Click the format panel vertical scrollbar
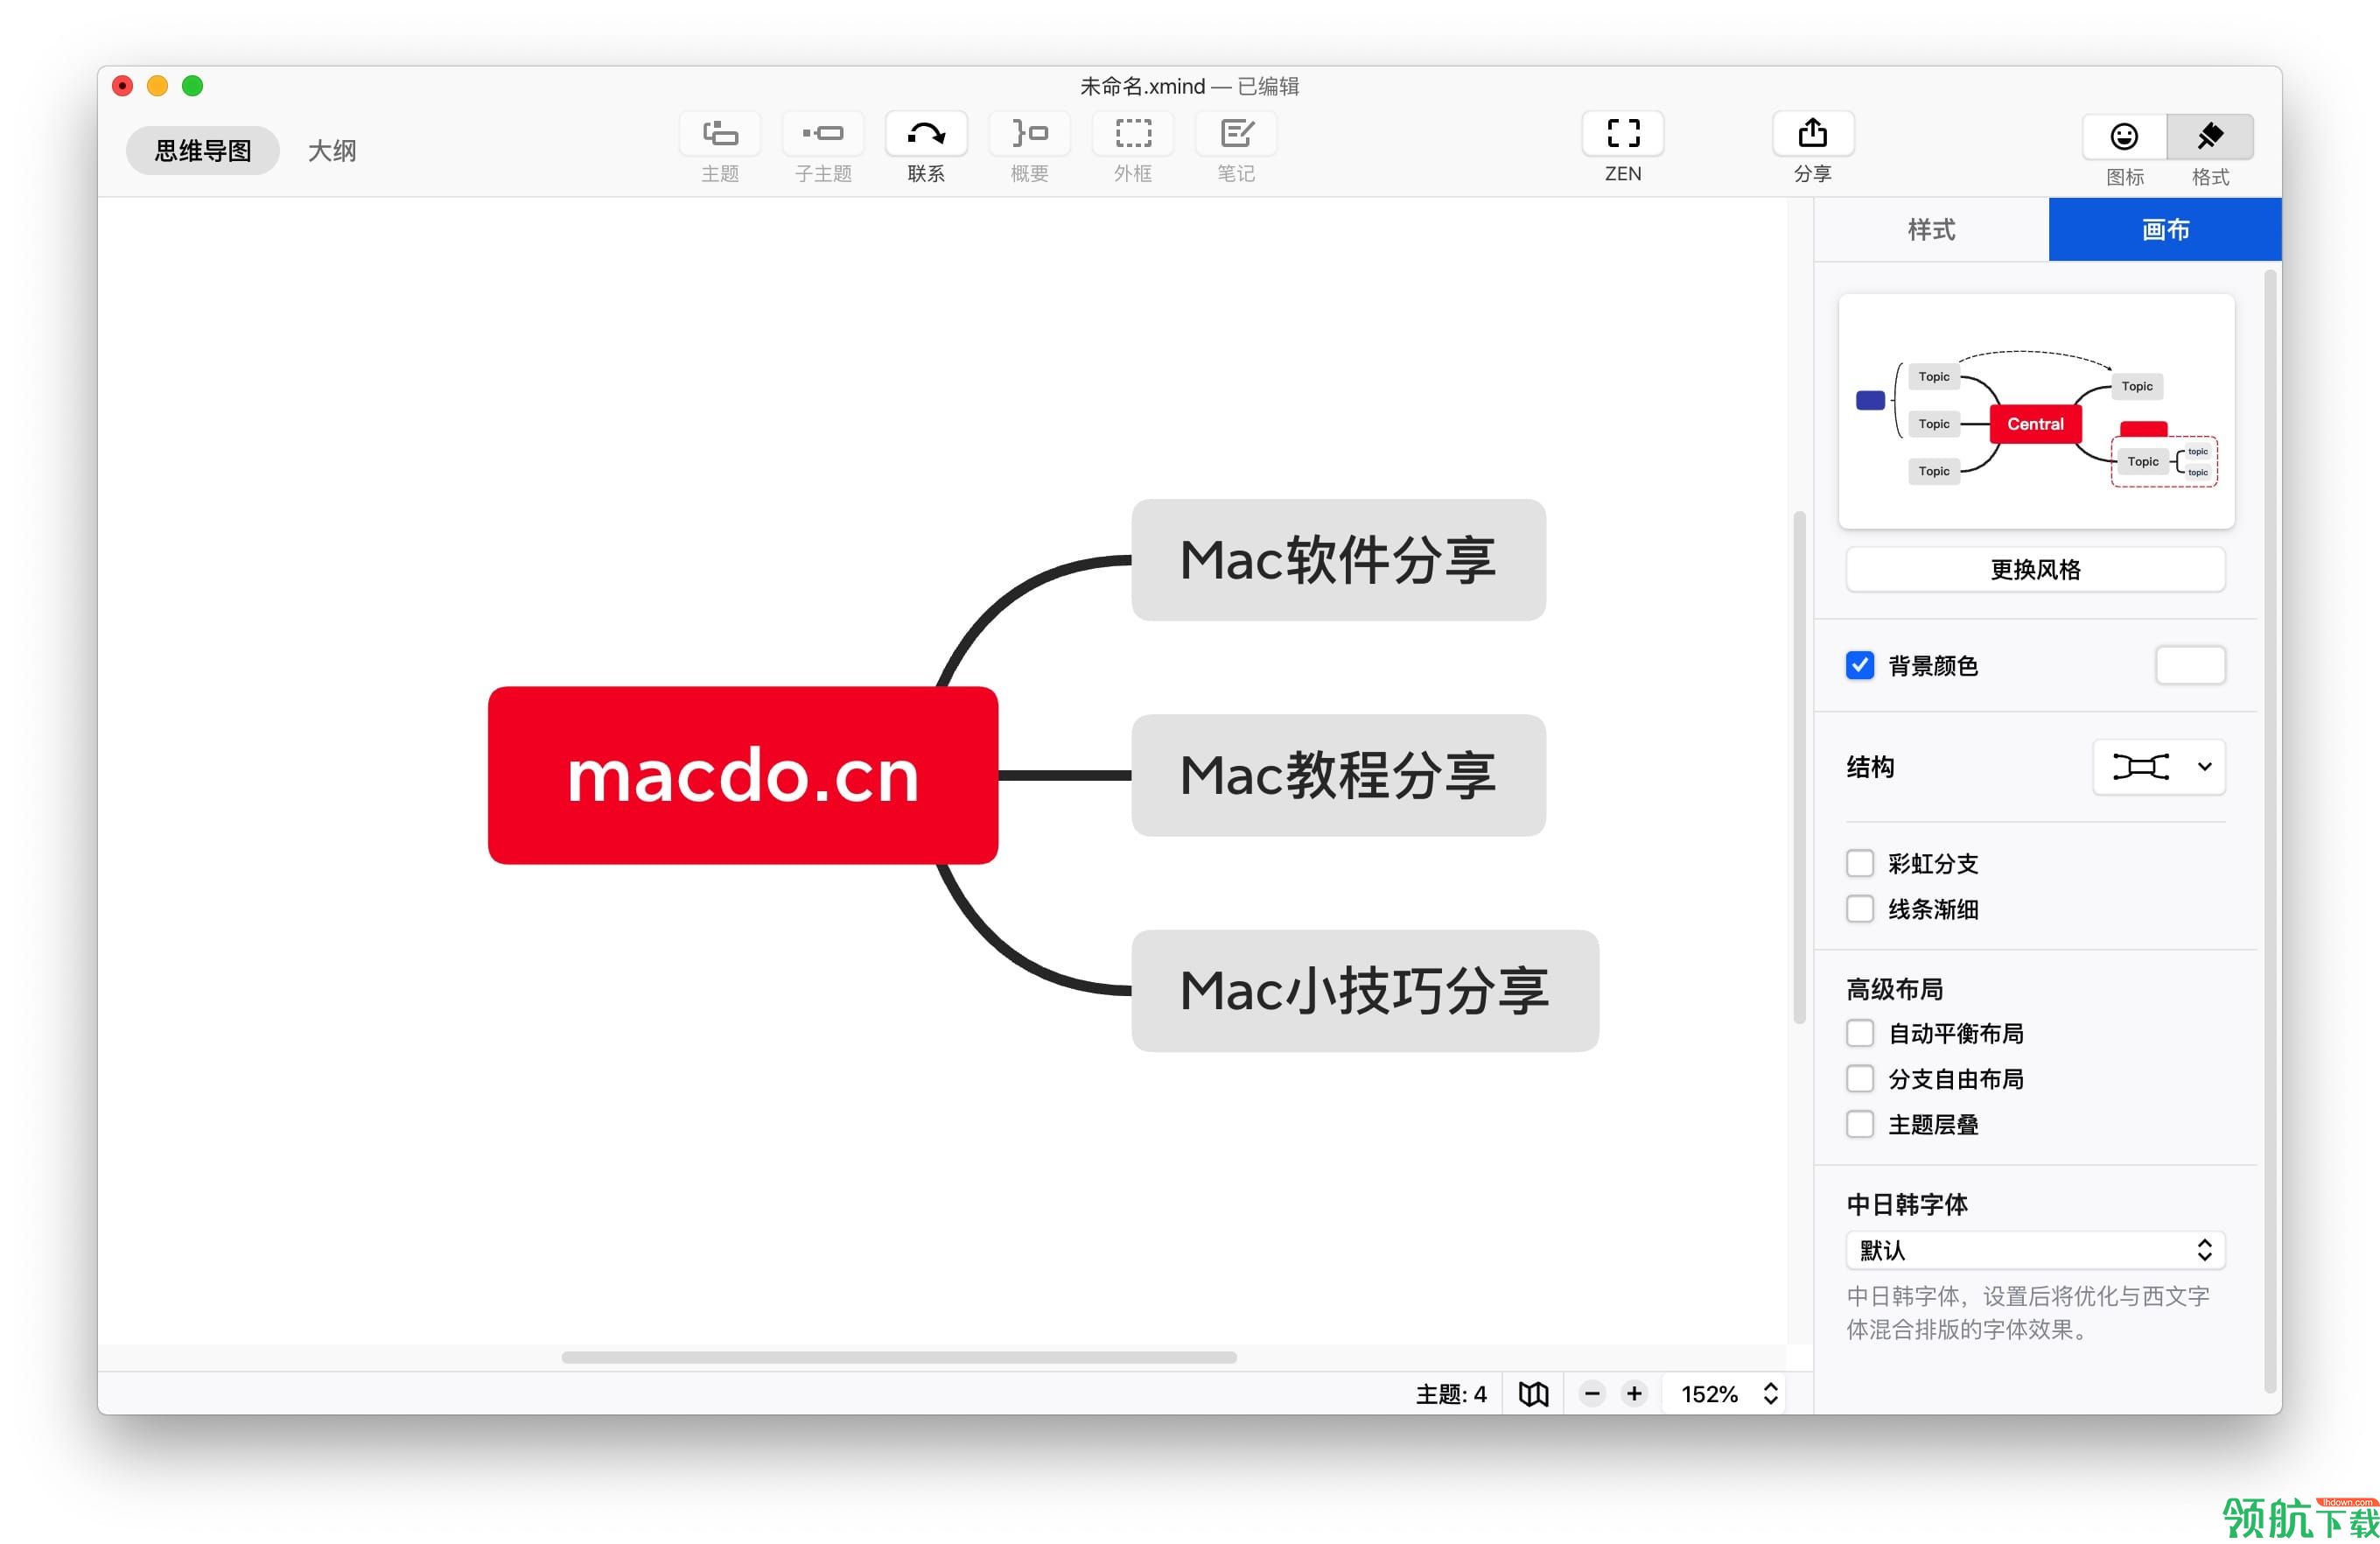 2270,830
